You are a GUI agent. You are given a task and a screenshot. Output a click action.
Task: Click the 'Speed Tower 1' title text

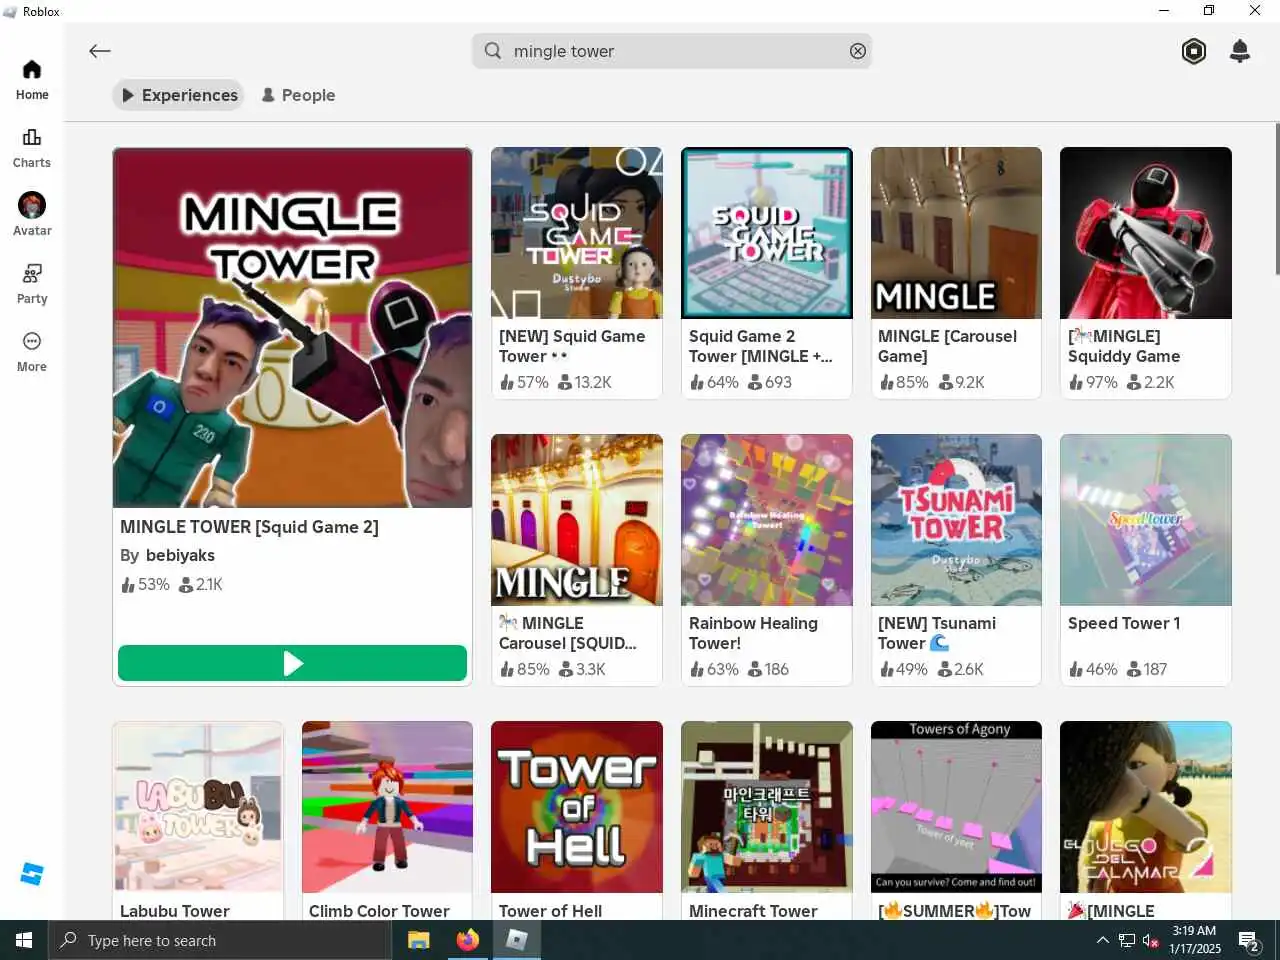1124,623
